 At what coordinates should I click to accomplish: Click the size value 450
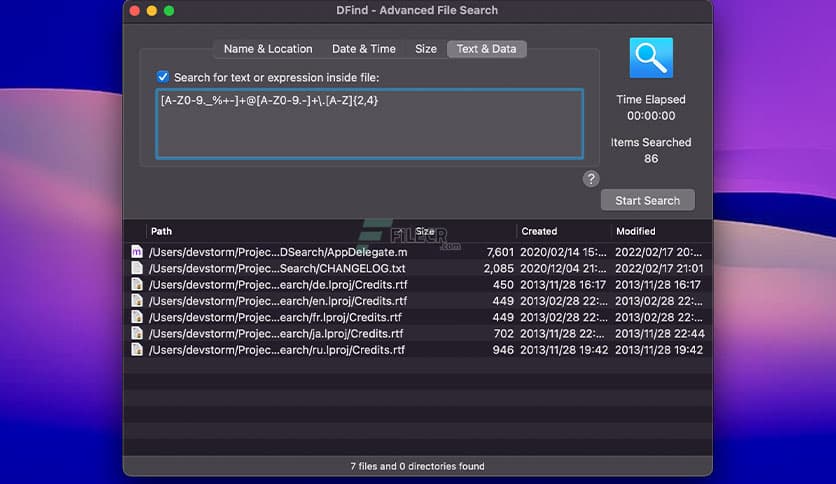503,285
